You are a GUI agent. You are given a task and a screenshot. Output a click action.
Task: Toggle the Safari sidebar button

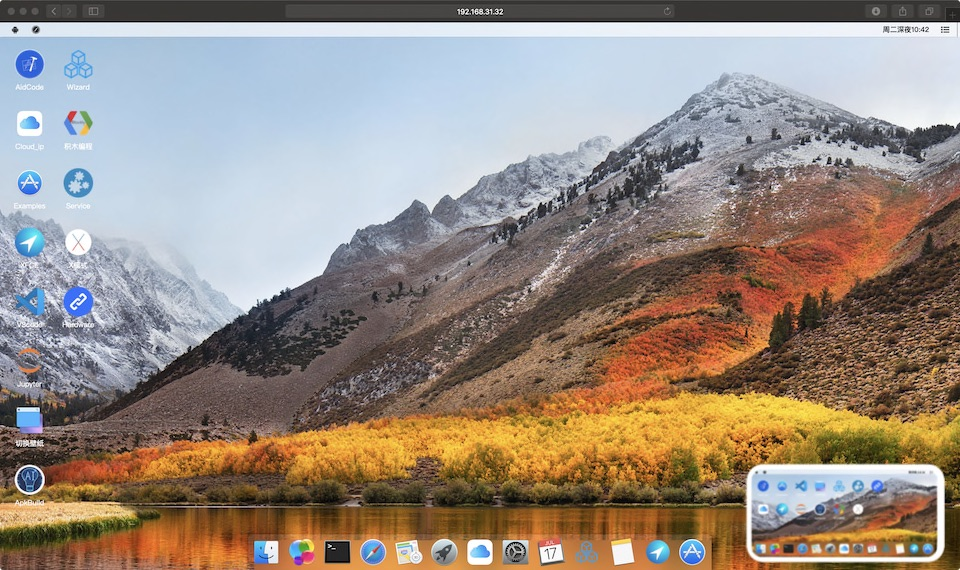click(x=94, y=11)
